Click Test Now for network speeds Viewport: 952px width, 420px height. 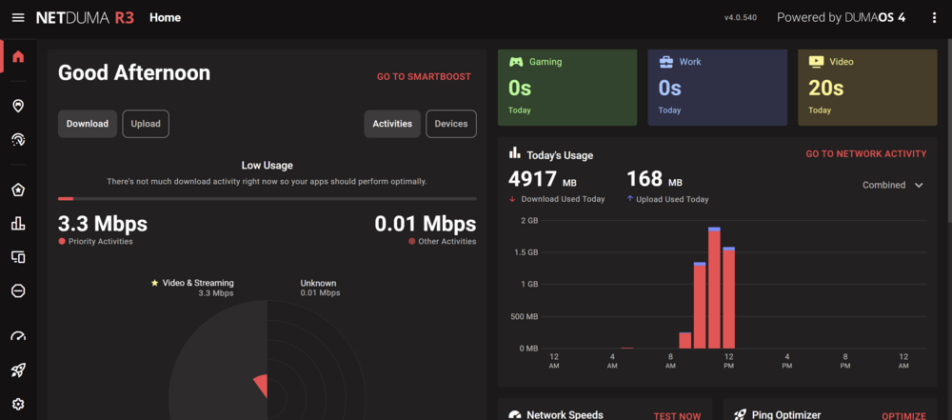pyautogui.click(x=677, y=416)
